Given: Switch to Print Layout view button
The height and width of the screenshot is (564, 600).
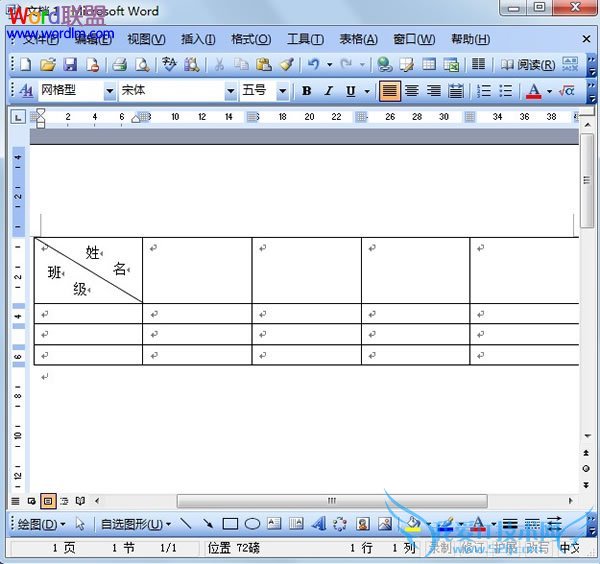Looking at the screenshot, I should coord(48,501).
